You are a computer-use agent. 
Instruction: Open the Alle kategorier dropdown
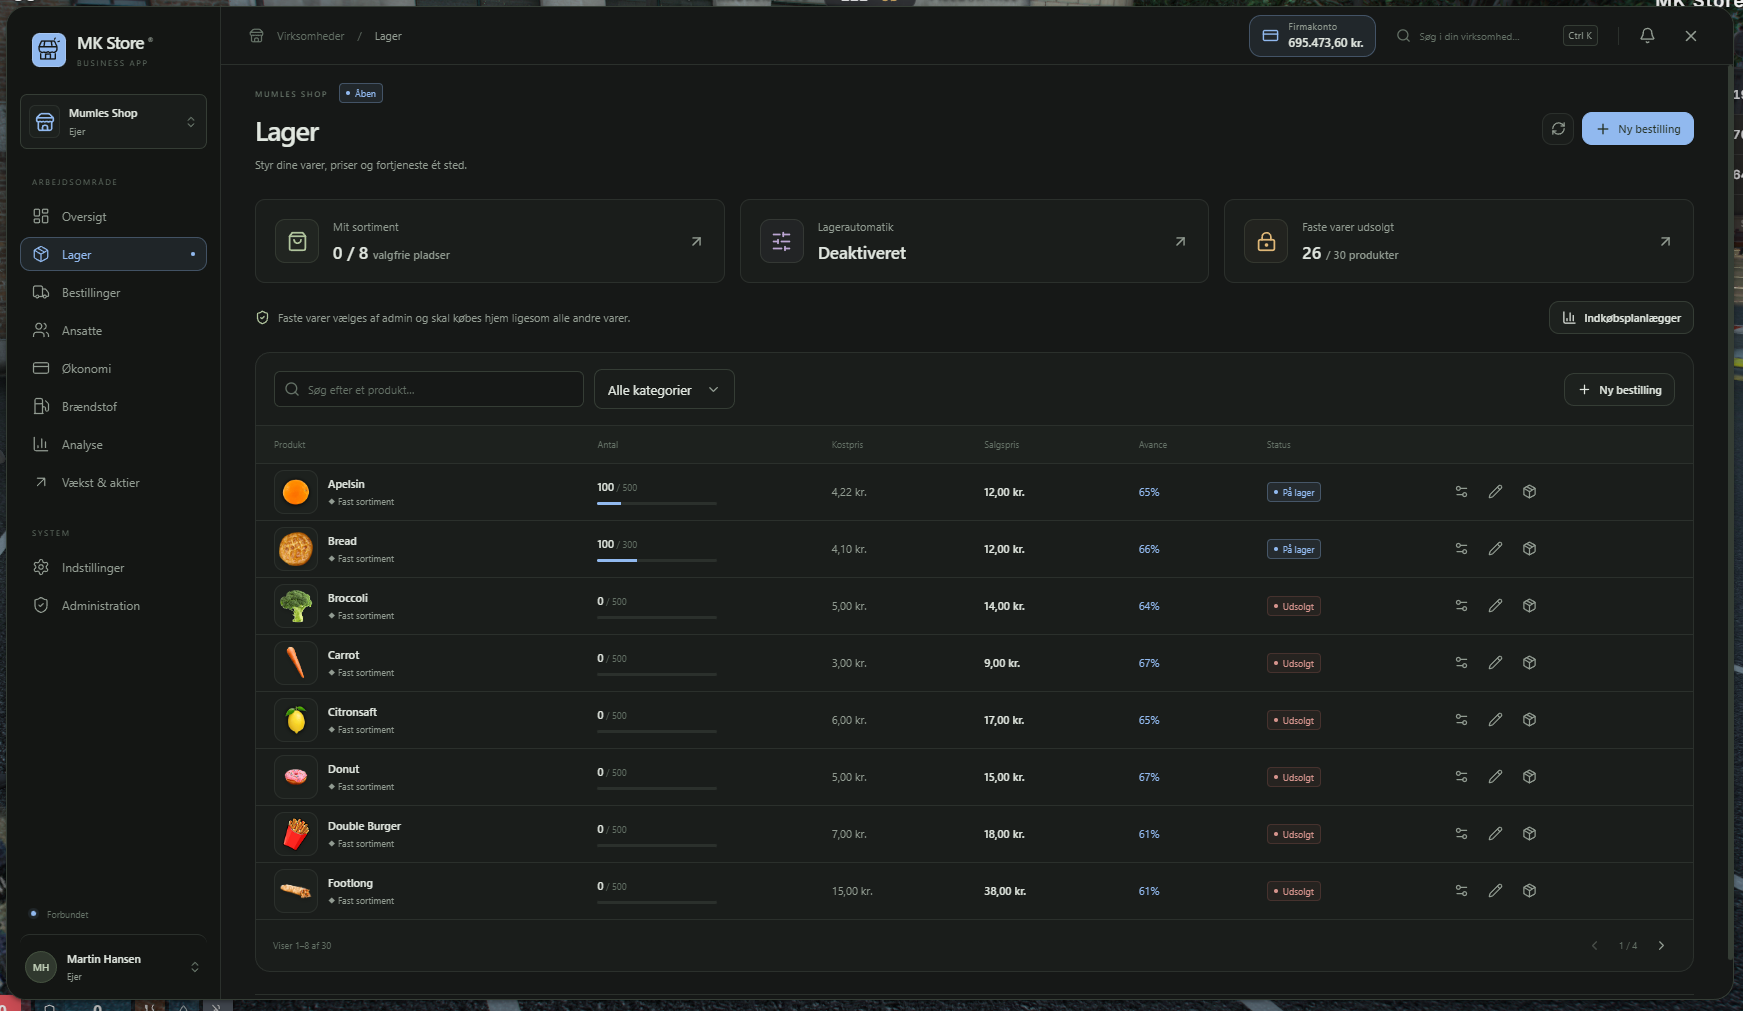tap(664, 390)
